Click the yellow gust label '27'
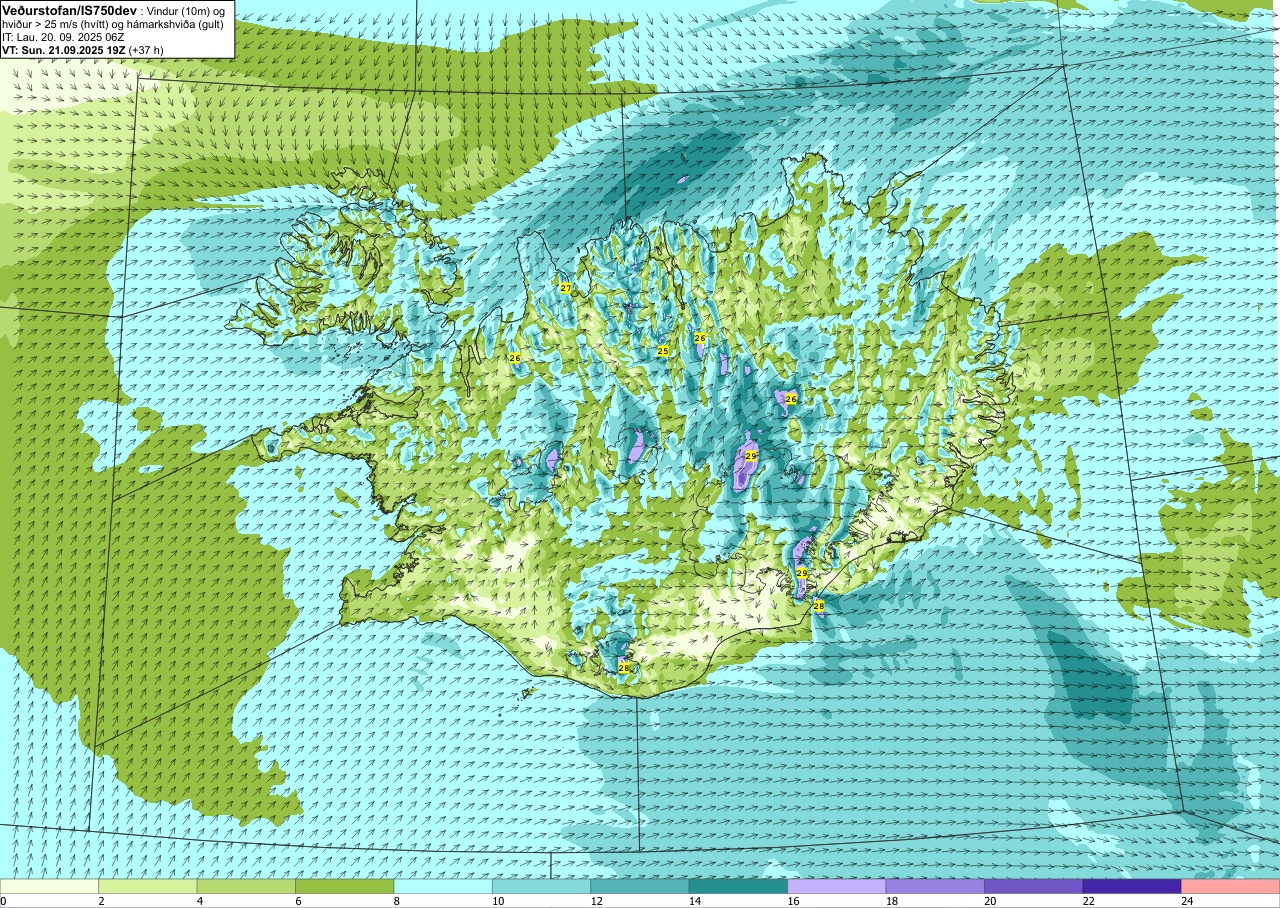Image resolution: width=1280 pixels, height=908 pixels. point(566,288)
